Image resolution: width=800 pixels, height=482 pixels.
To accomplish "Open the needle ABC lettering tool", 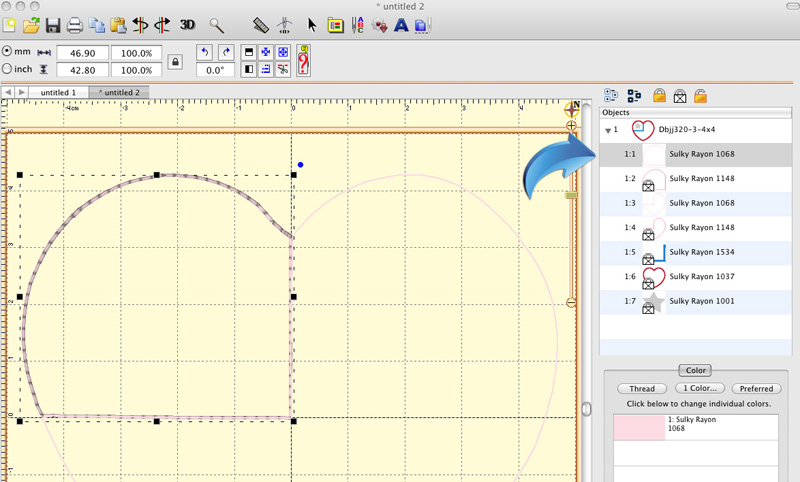I will tap(357, 25).
